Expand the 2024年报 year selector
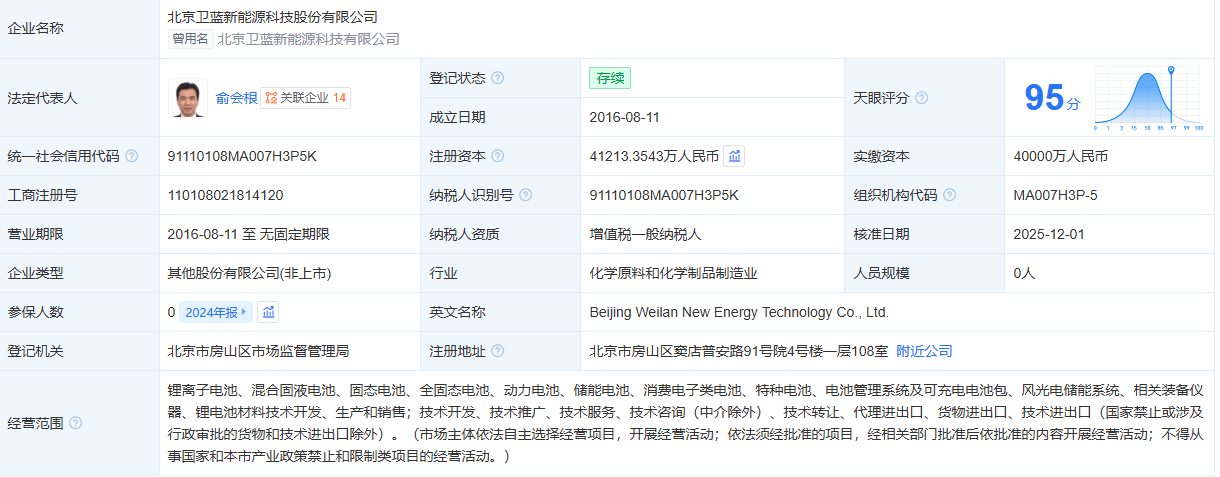1220x477 pixels. click(215, 312)
